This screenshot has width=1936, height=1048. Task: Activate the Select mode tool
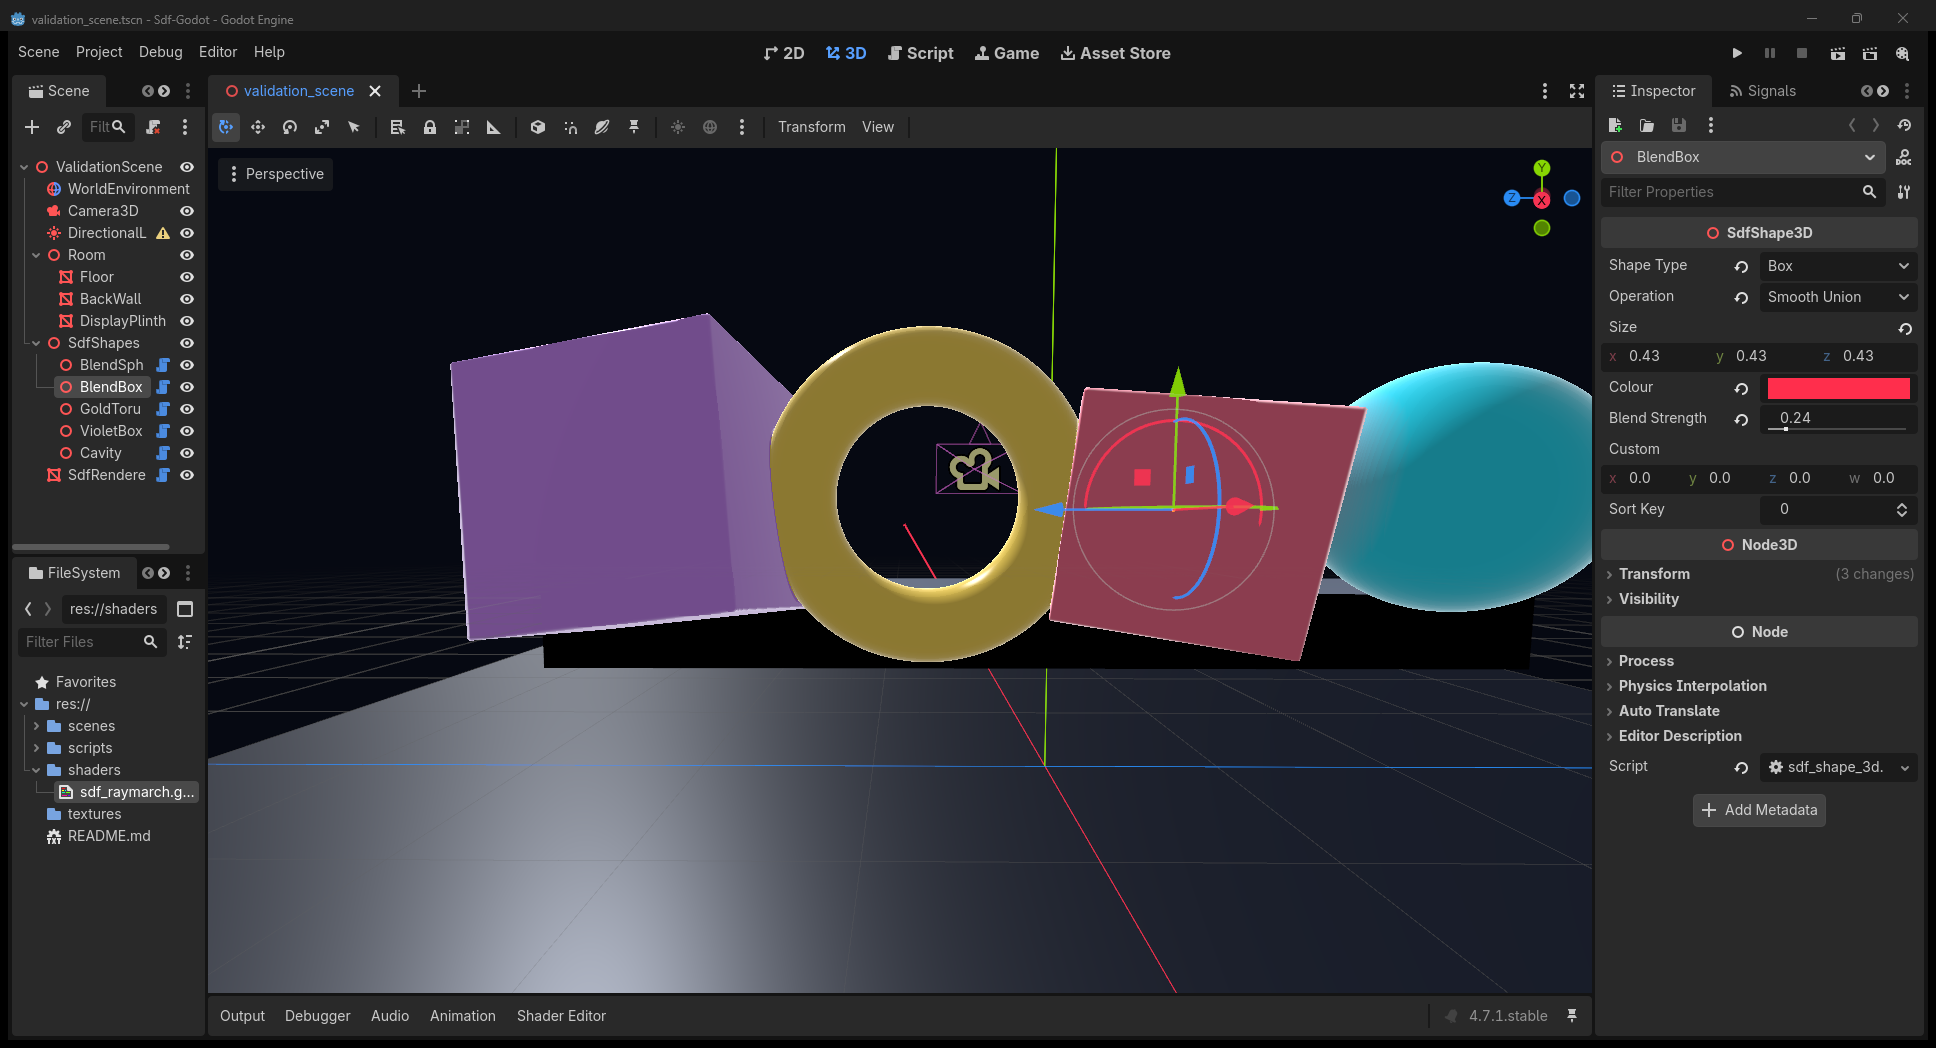(x=354, y=127)
